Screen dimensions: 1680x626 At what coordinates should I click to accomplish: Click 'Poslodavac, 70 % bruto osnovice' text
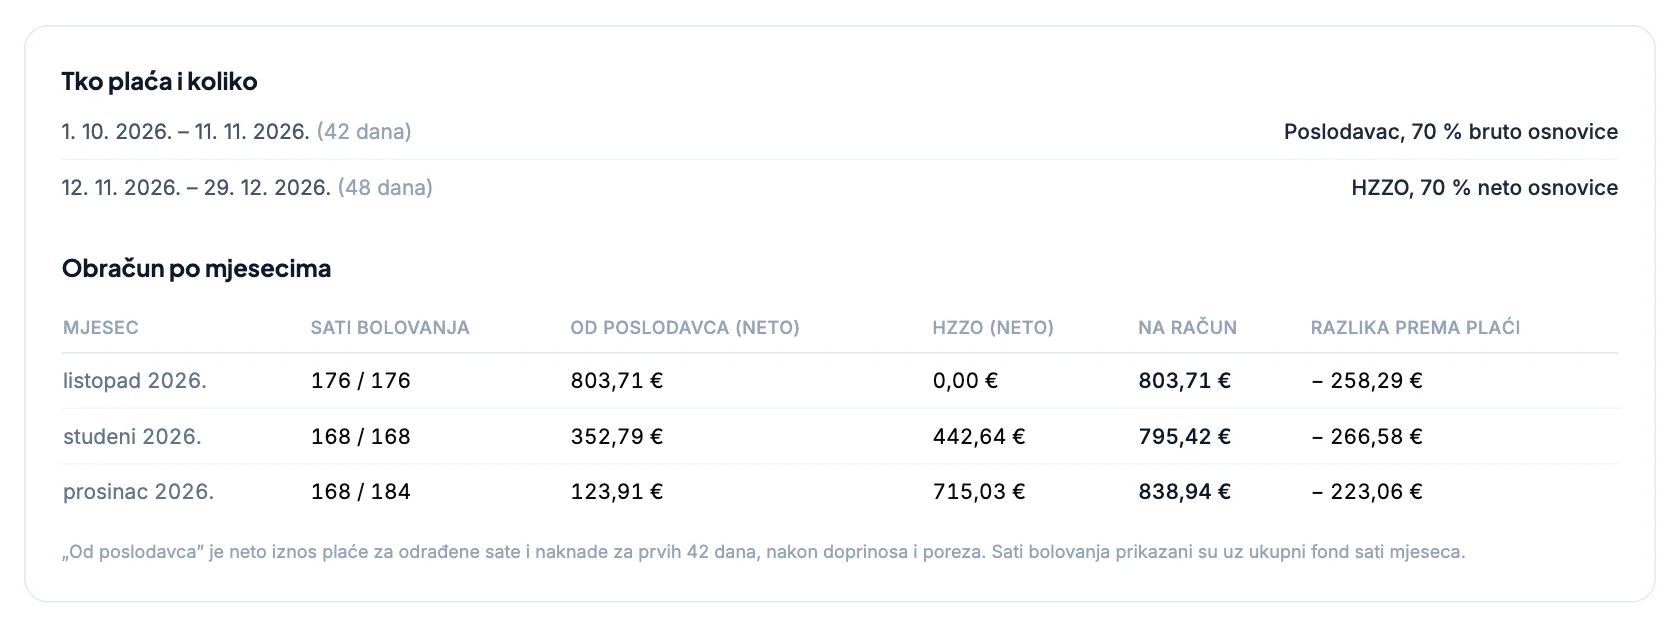[x=1450, y=132]
